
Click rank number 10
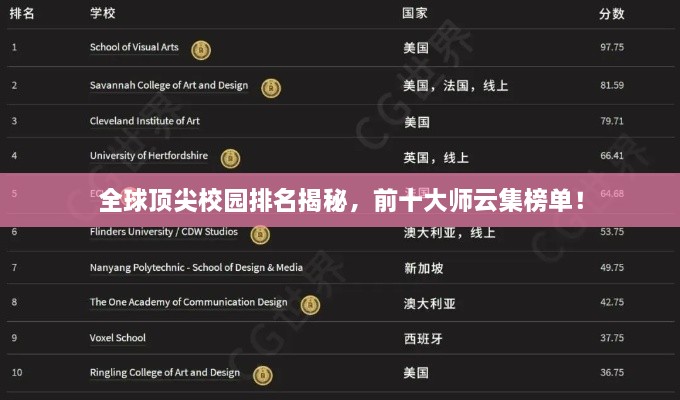[x=17, y=373]
